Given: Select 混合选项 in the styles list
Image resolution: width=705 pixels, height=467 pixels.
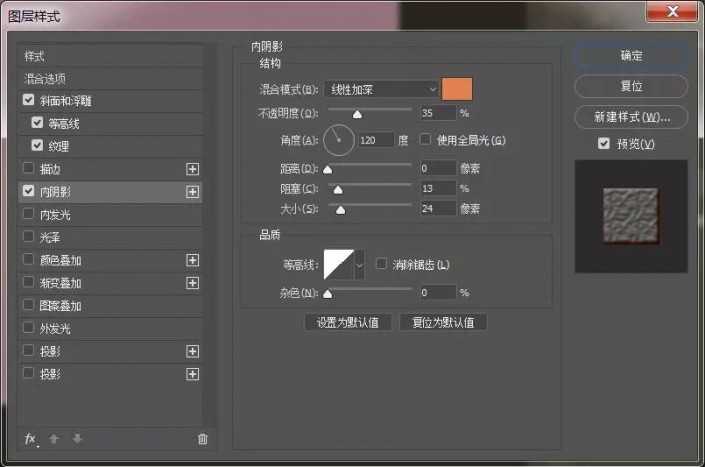Looking at the screenshot, I should pyautogui.click(x=46, y=78).
